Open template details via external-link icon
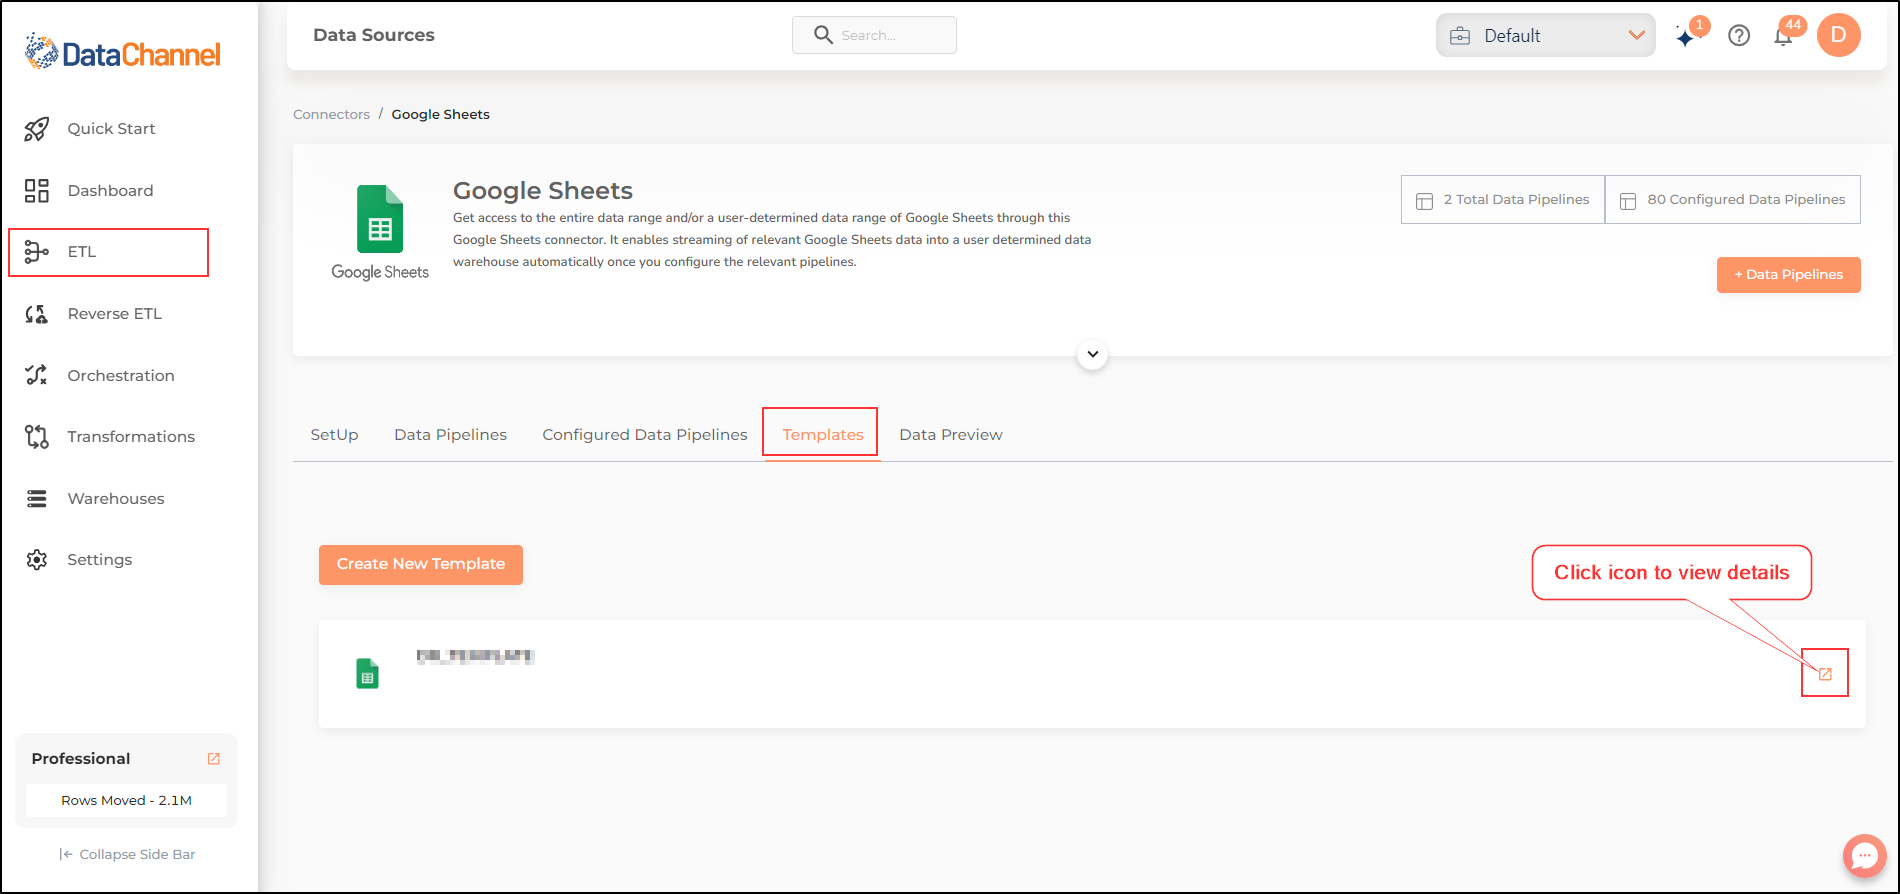 [1825, 674]
